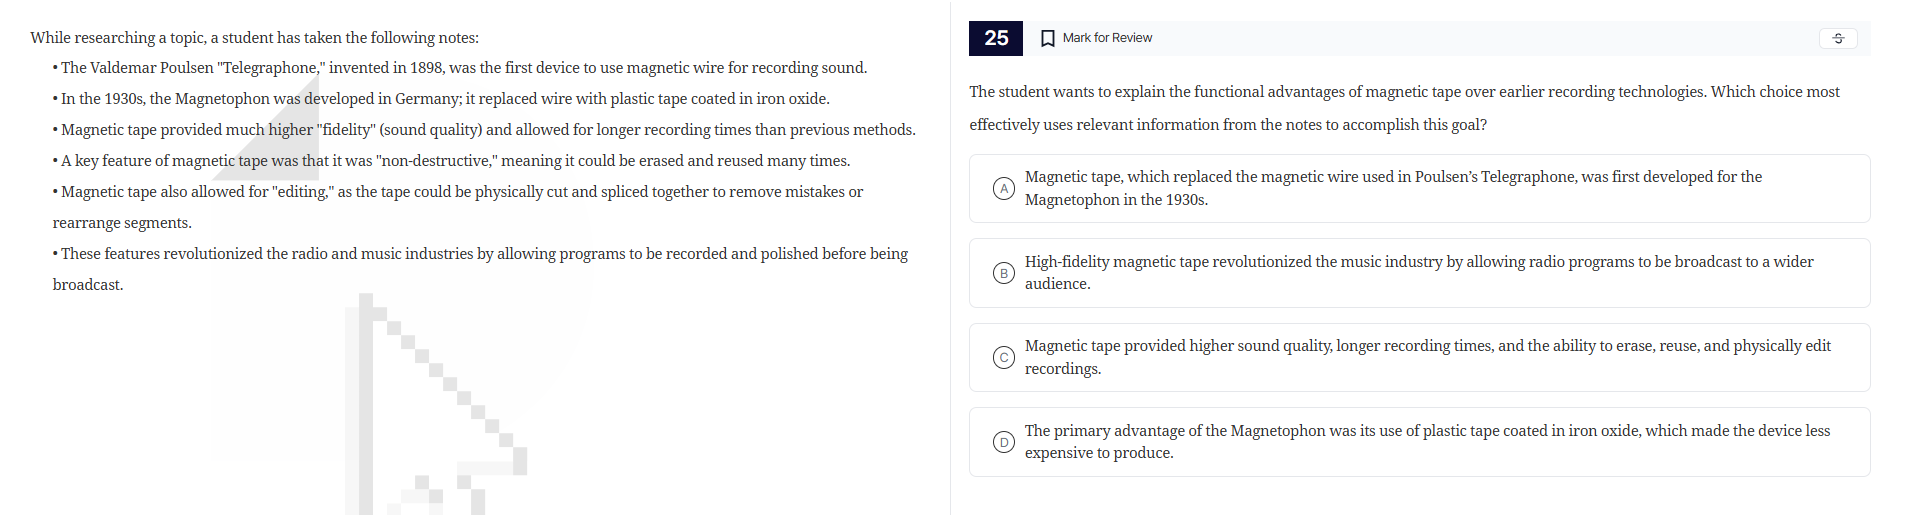The width and height of the screenshot is (1917, 515).
Task: Choose answer starting 'High-fidelity magnetic tape revolutionized'
Action: 1418,273
